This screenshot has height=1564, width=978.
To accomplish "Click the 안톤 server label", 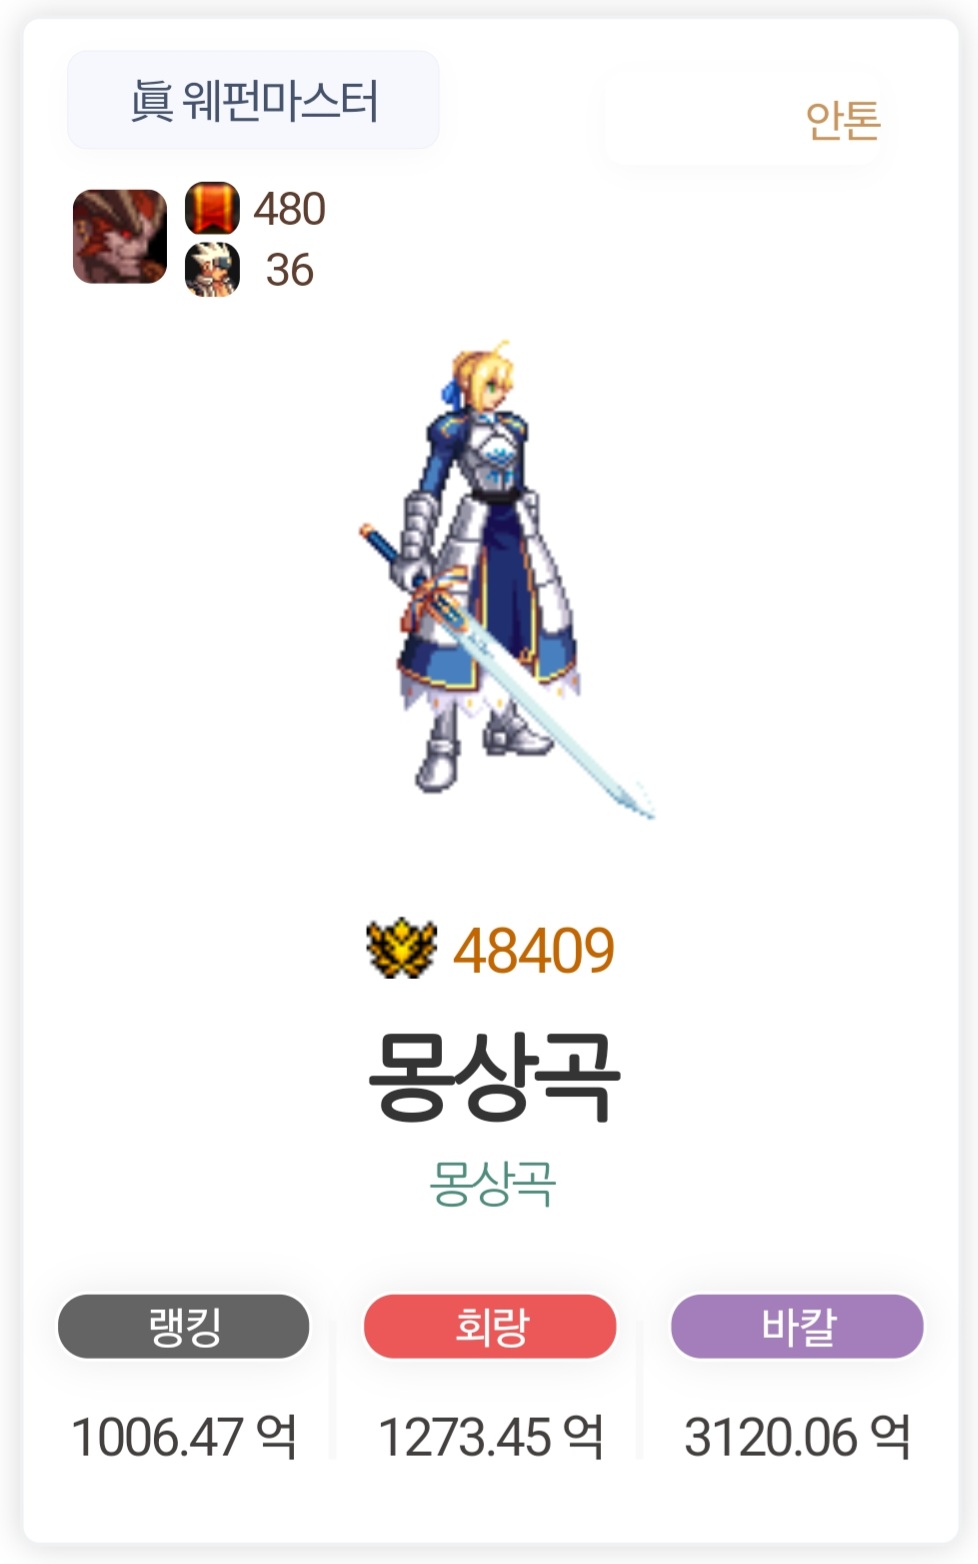I will pyautogui.click(x=842, y=121).
